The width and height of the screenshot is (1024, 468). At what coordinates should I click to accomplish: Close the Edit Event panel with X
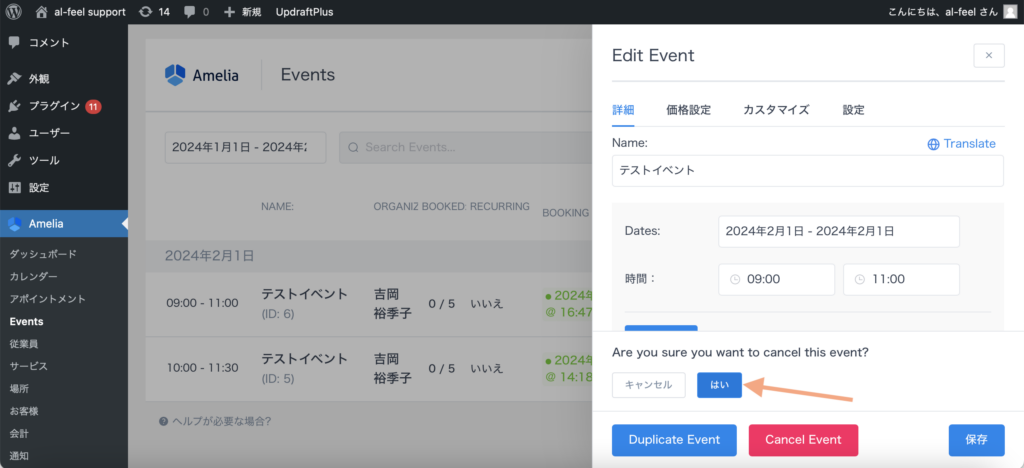tap(988, 56)
